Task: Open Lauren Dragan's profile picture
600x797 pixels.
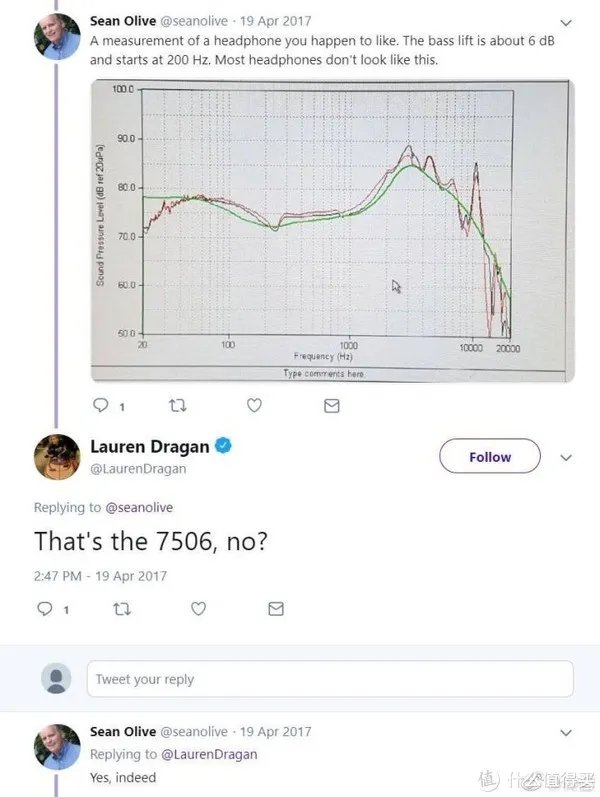Action: pos(57,457)
